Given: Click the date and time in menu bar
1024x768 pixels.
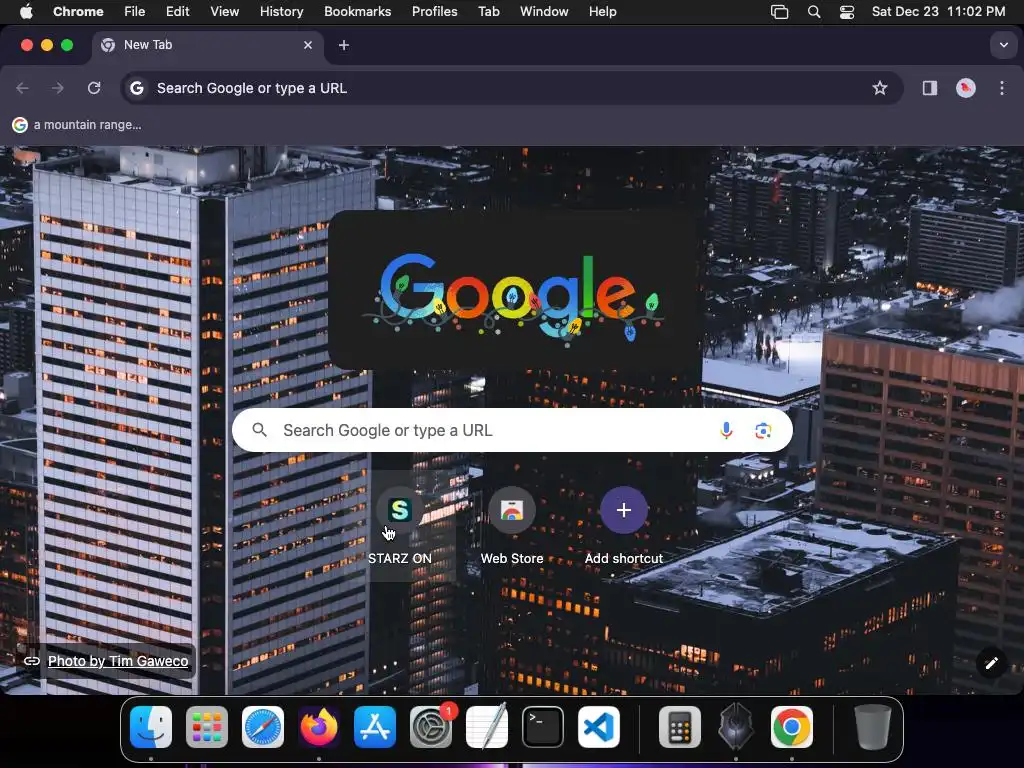Looking at the screenshot, I should point(938,12).
